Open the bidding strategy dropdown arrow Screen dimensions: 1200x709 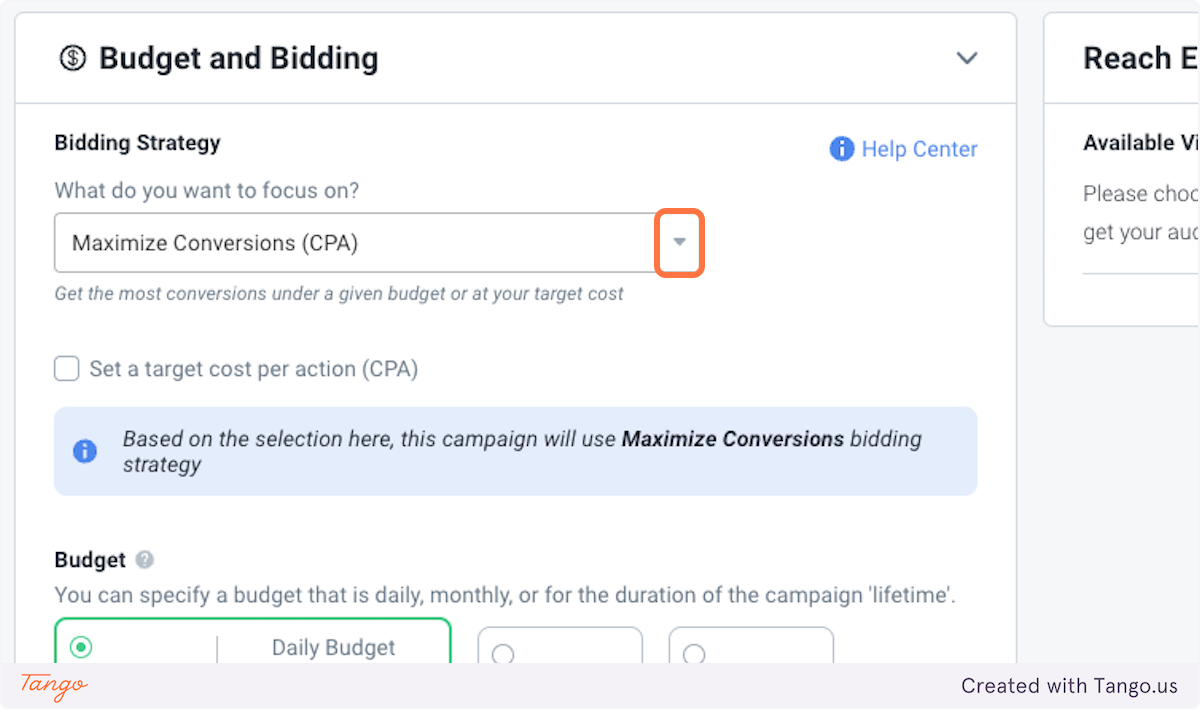679,242
